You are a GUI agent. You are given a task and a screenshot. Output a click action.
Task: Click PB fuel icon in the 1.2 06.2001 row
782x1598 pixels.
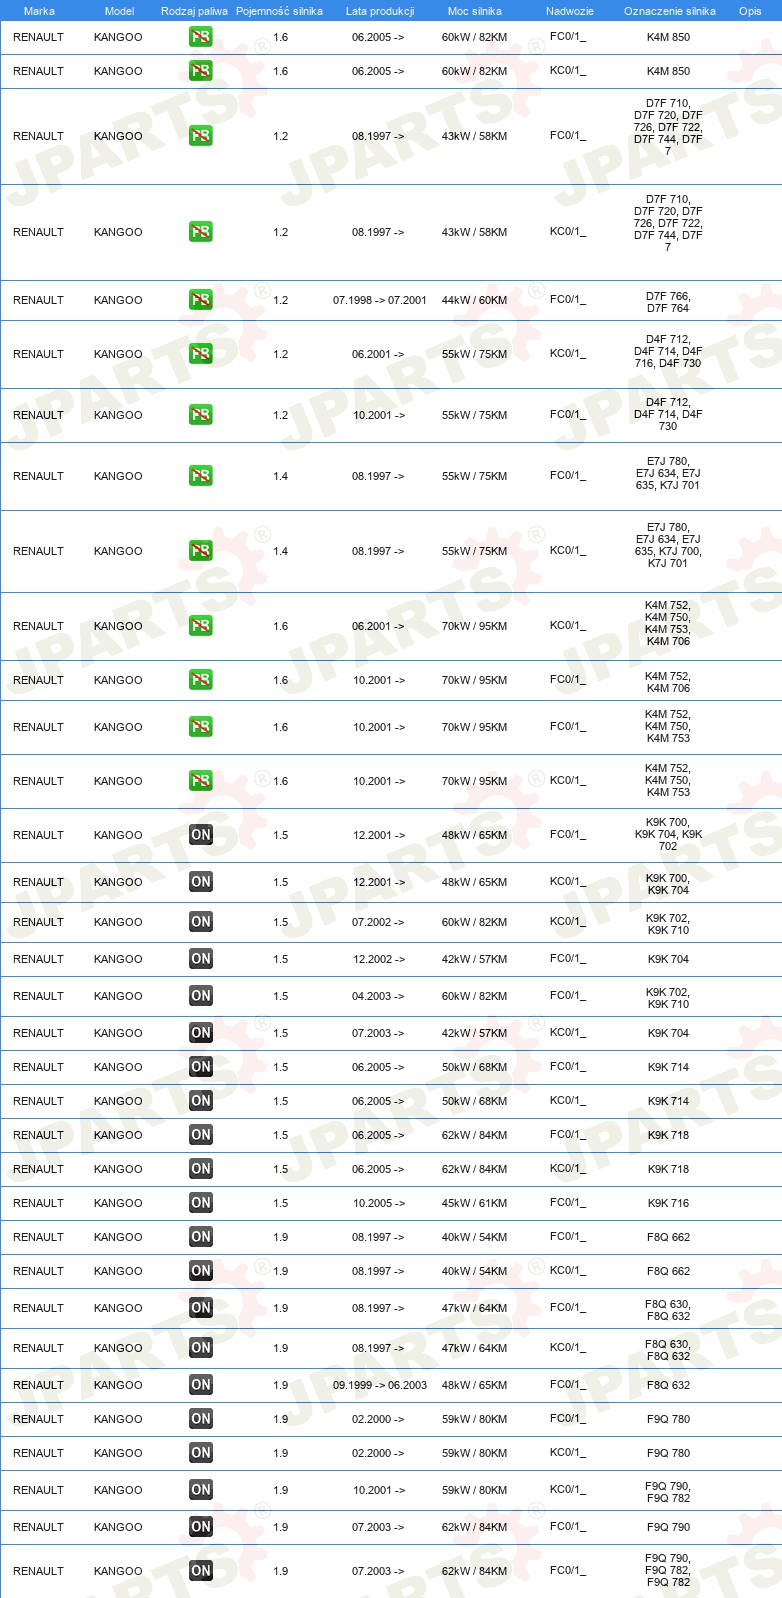[x=201, y=354]
